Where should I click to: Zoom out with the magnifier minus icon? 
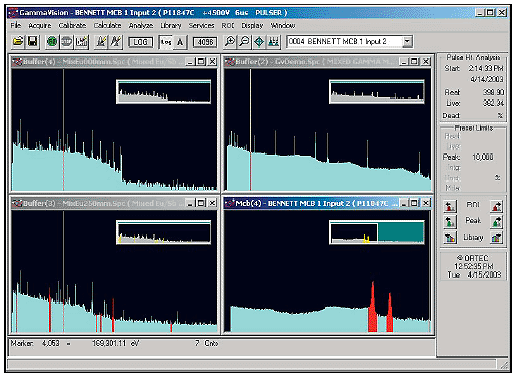point(244,42)
